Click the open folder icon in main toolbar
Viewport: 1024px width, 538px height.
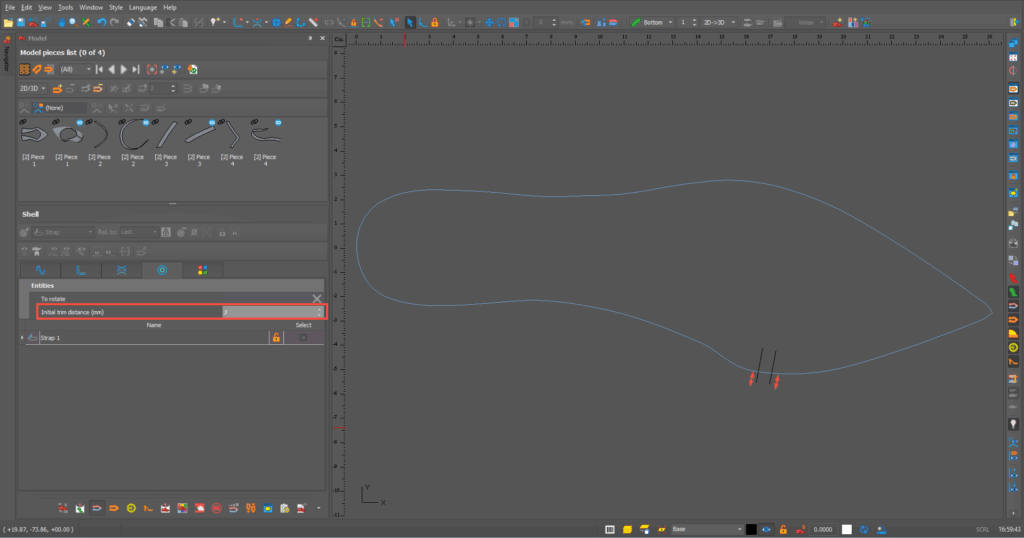click(8, 22)
